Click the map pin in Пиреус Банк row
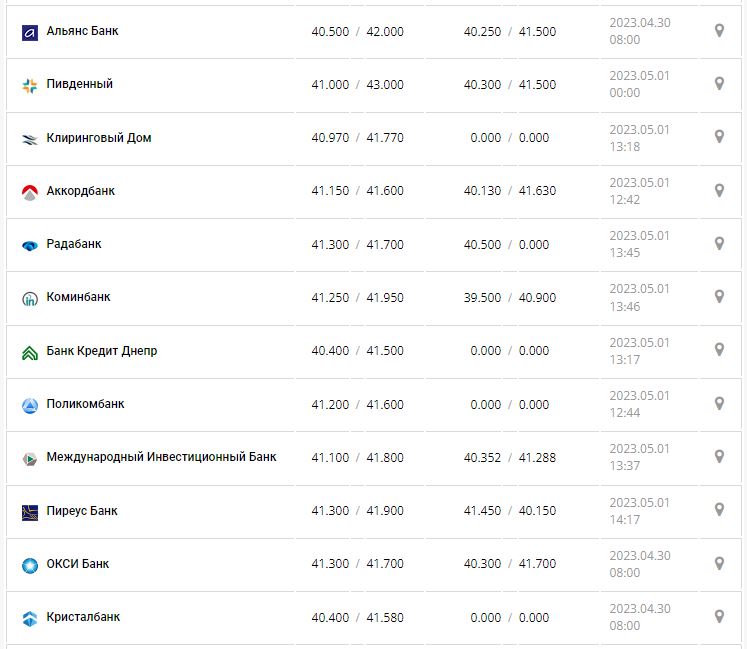747x649 pixels. (x=719, y=510)
